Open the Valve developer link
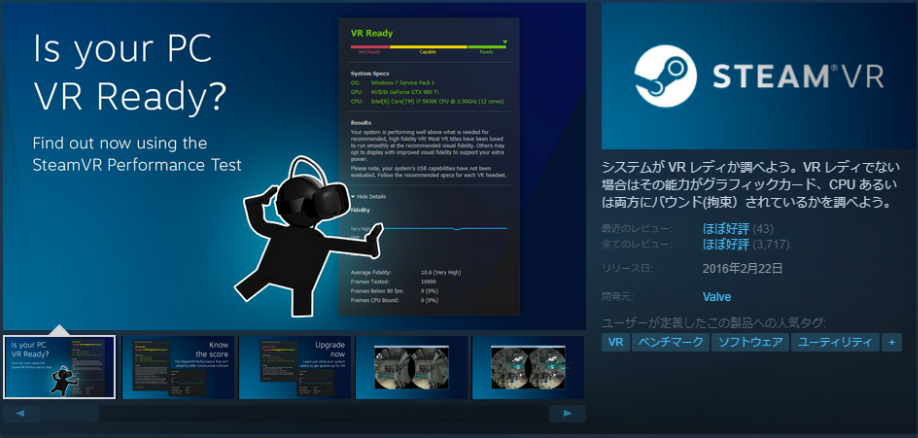This screenshot has height=438, width=918. 717,297
